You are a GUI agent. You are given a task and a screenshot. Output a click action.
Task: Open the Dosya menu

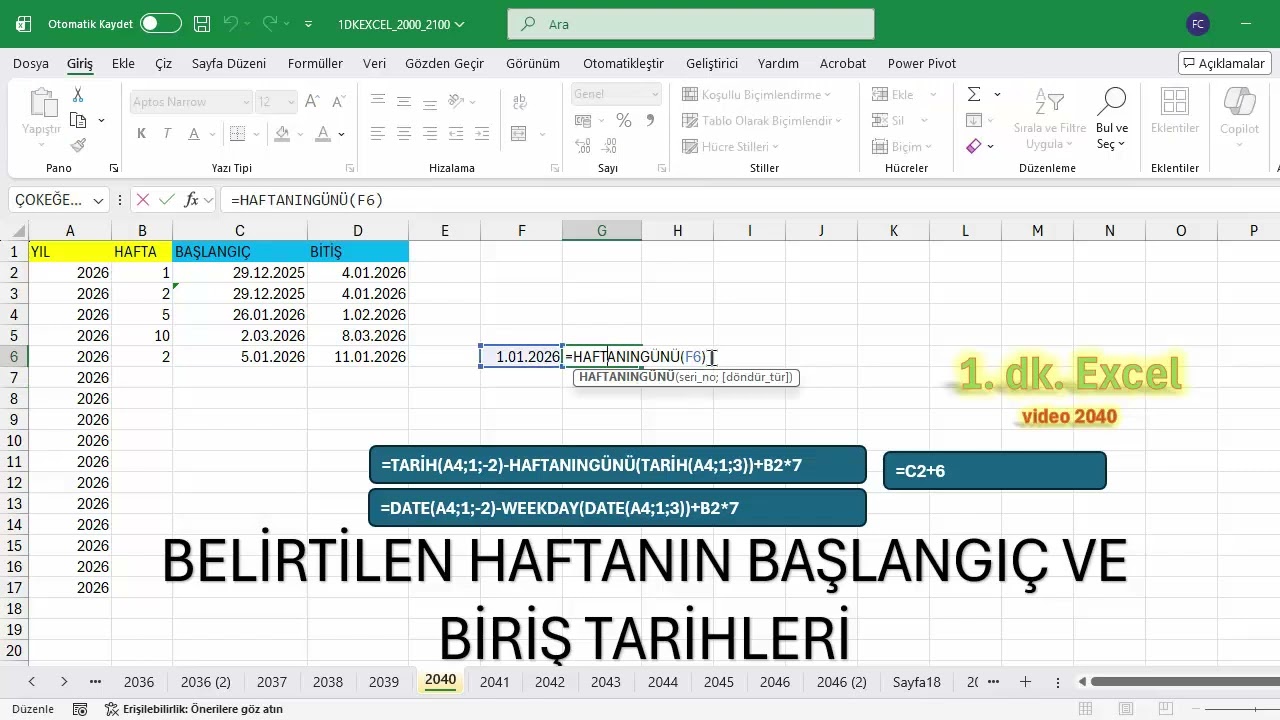click(x=31, y=63)
